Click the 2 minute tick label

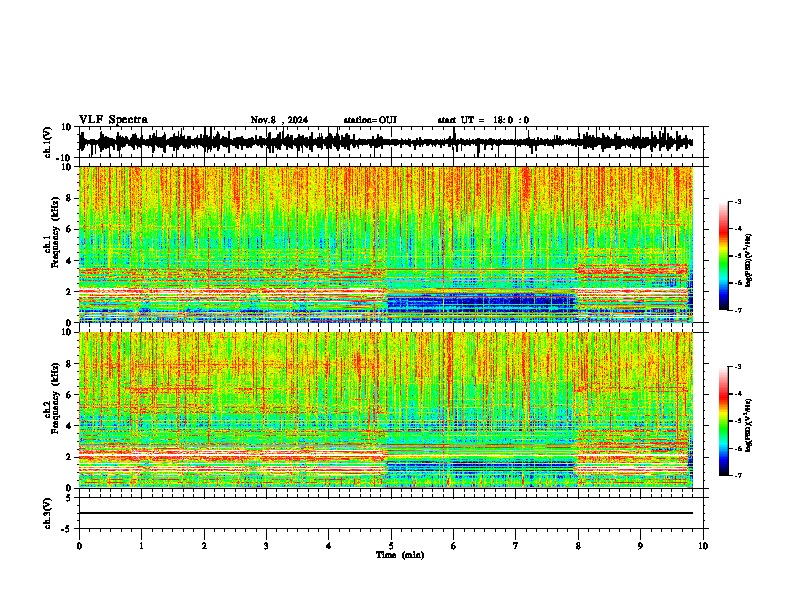pos(204,546)
